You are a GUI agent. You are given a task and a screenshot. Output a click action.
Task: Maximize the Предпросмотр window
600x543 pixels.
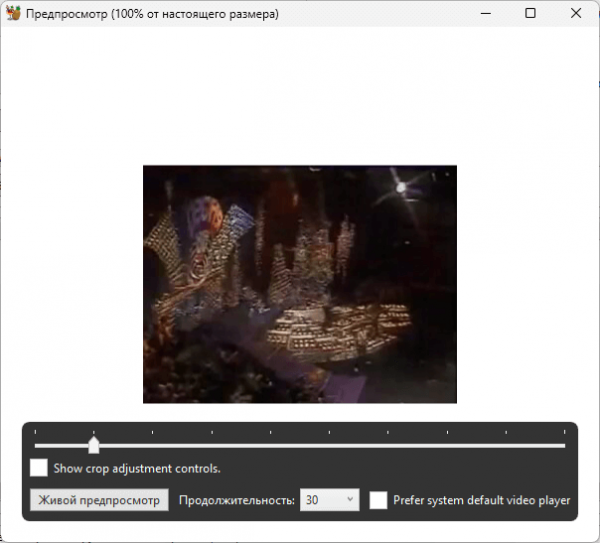point(530,13)
